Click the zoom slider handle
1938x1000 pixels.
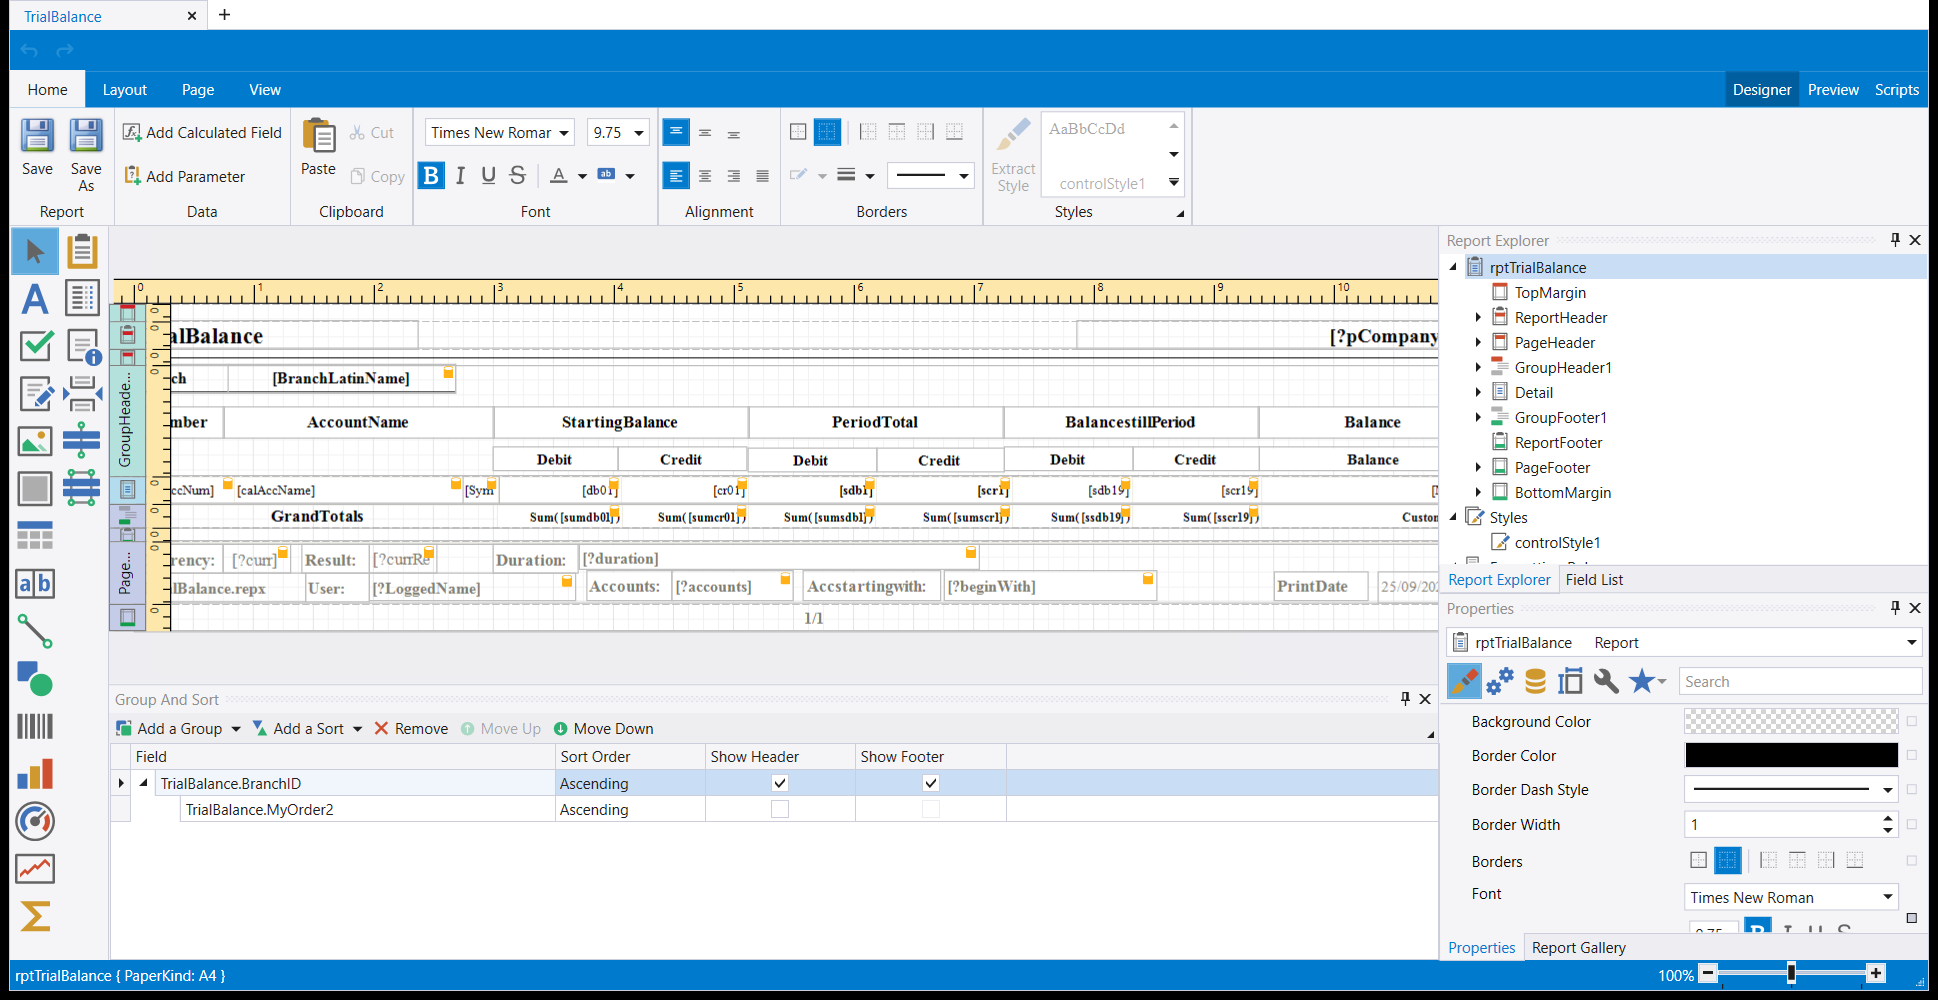[x=1791, y=973]
